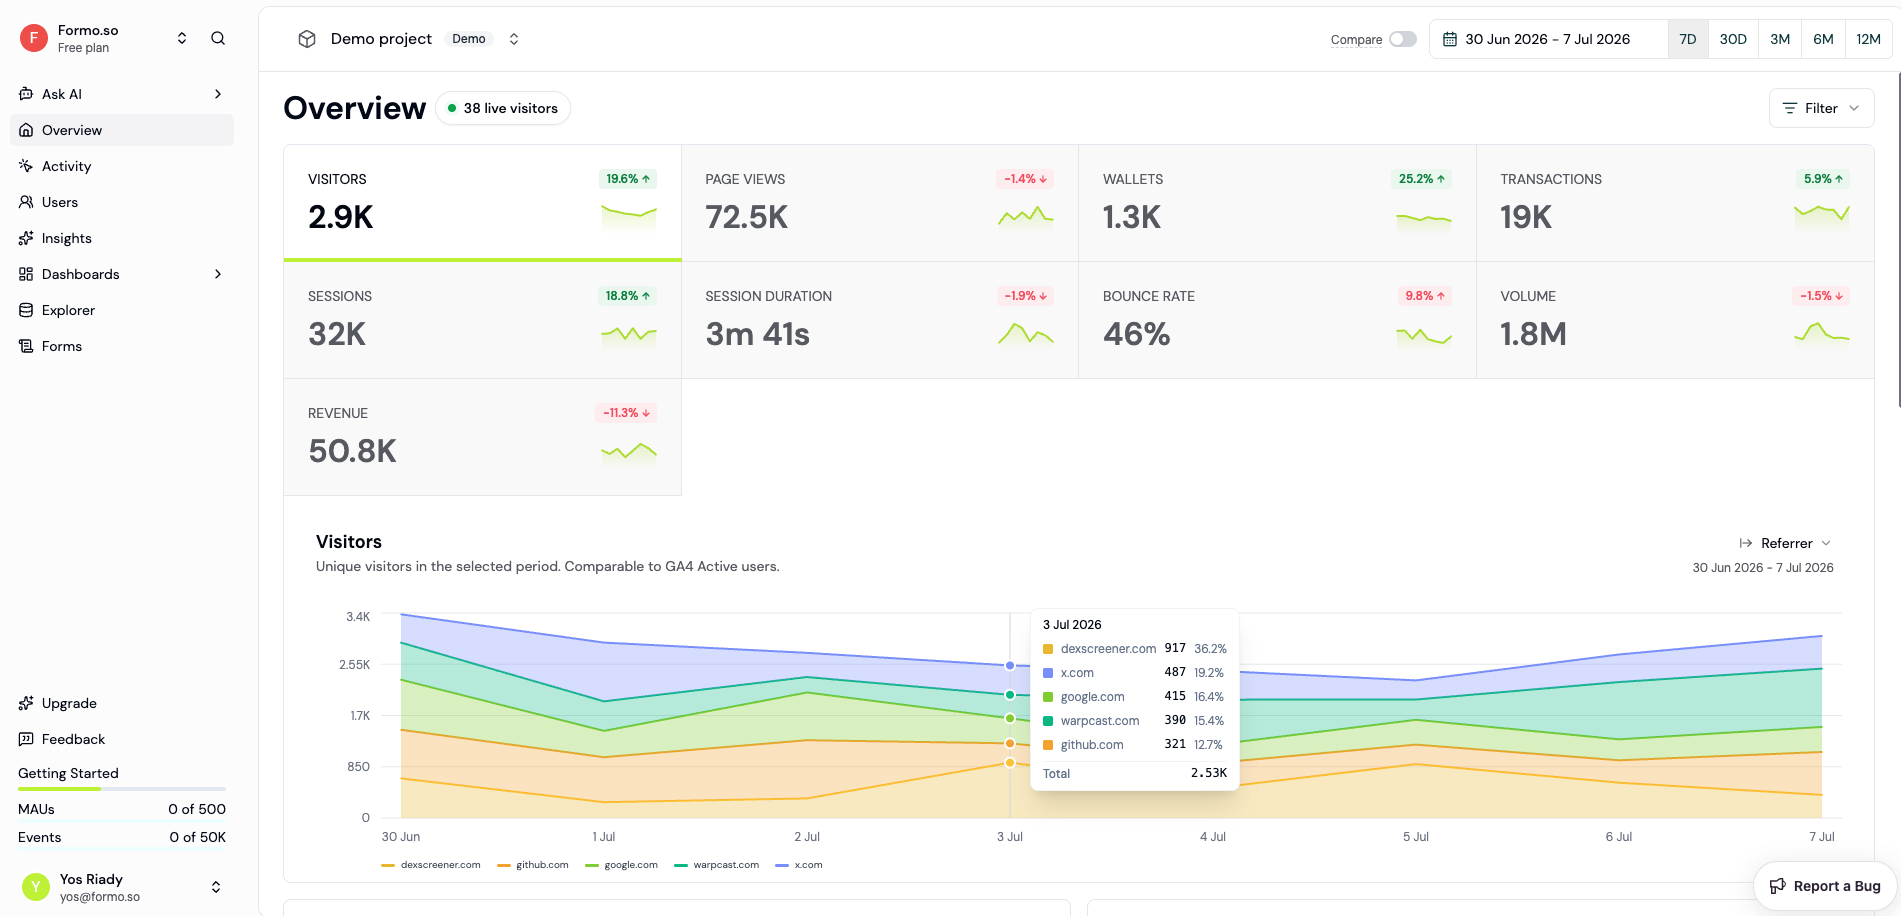The image size is (1901, 916).
Task: Select the Page Views metric card
Action: (x=879, y=203)
